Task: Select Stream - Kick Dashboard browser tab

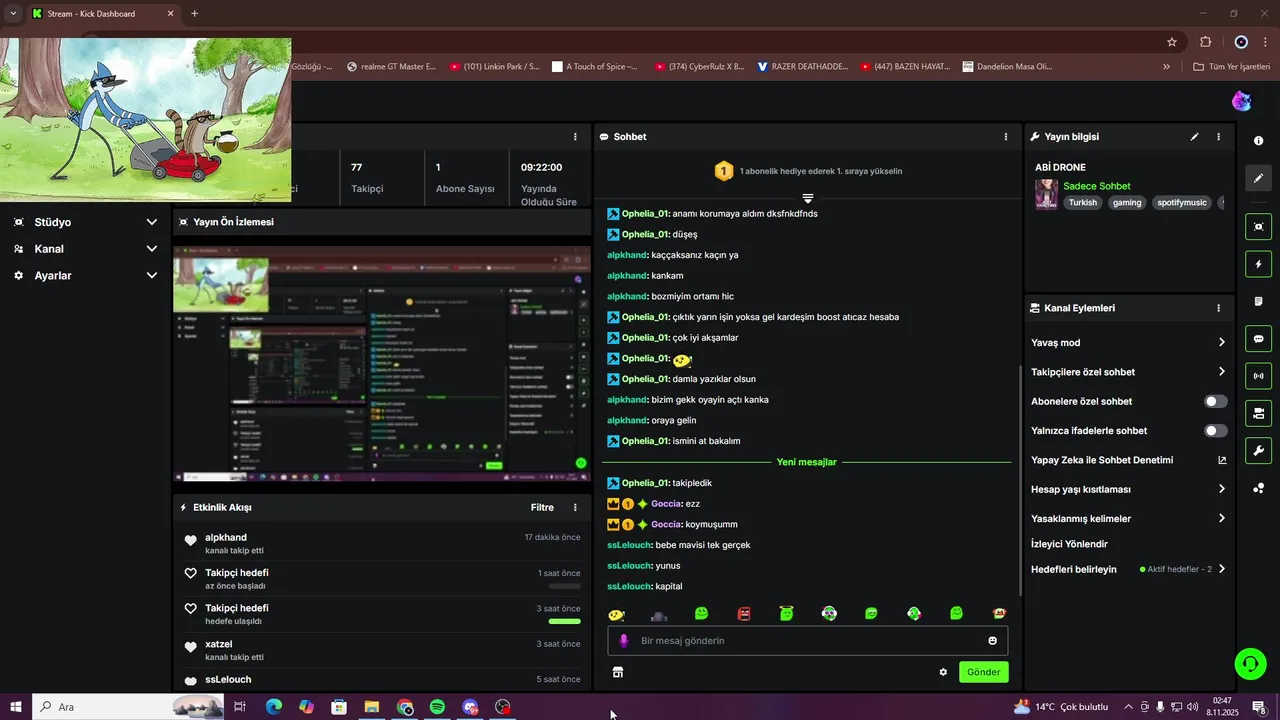Action: point(103,14)
